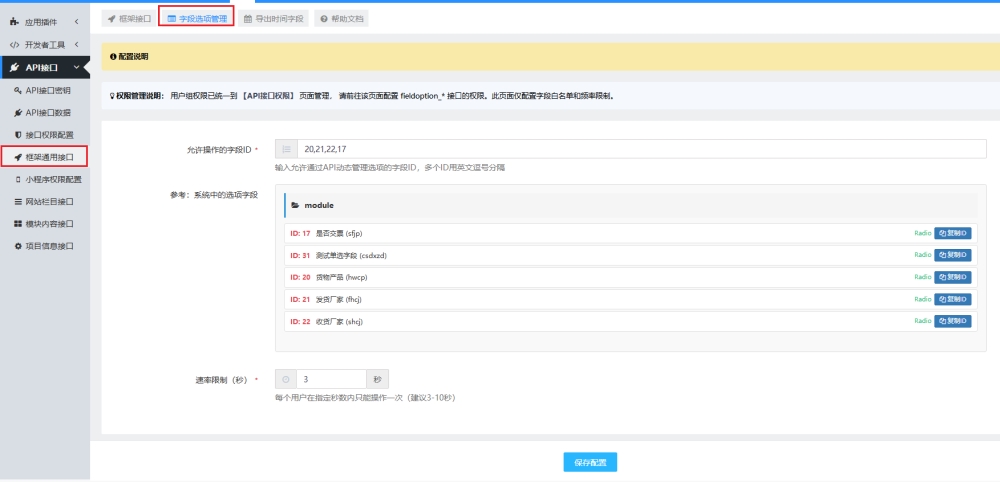Click the key icon beside API接口密钥
This screenshot has width=1000, height=482.
18,90
